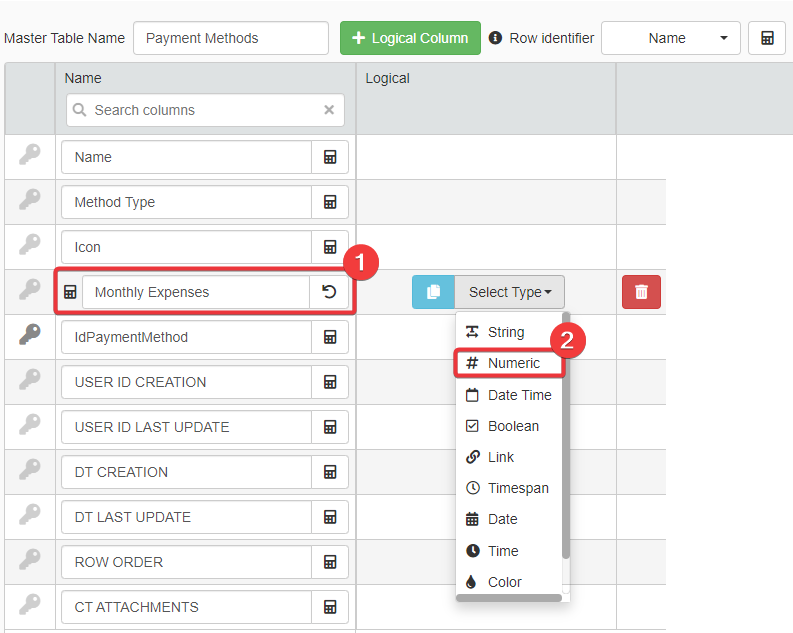Click calculator icon in the Method Type row
Image resolution: width=793 pixels, height=633 pixels.
(x=330, y=202)
